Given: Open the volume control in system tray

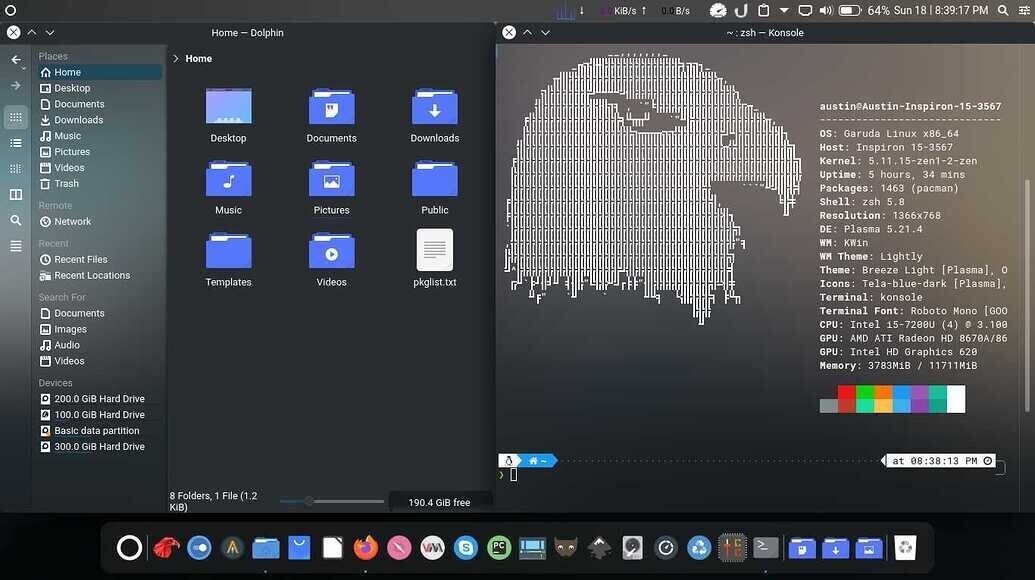Looking at the screenshot, I should click(826, 11).
